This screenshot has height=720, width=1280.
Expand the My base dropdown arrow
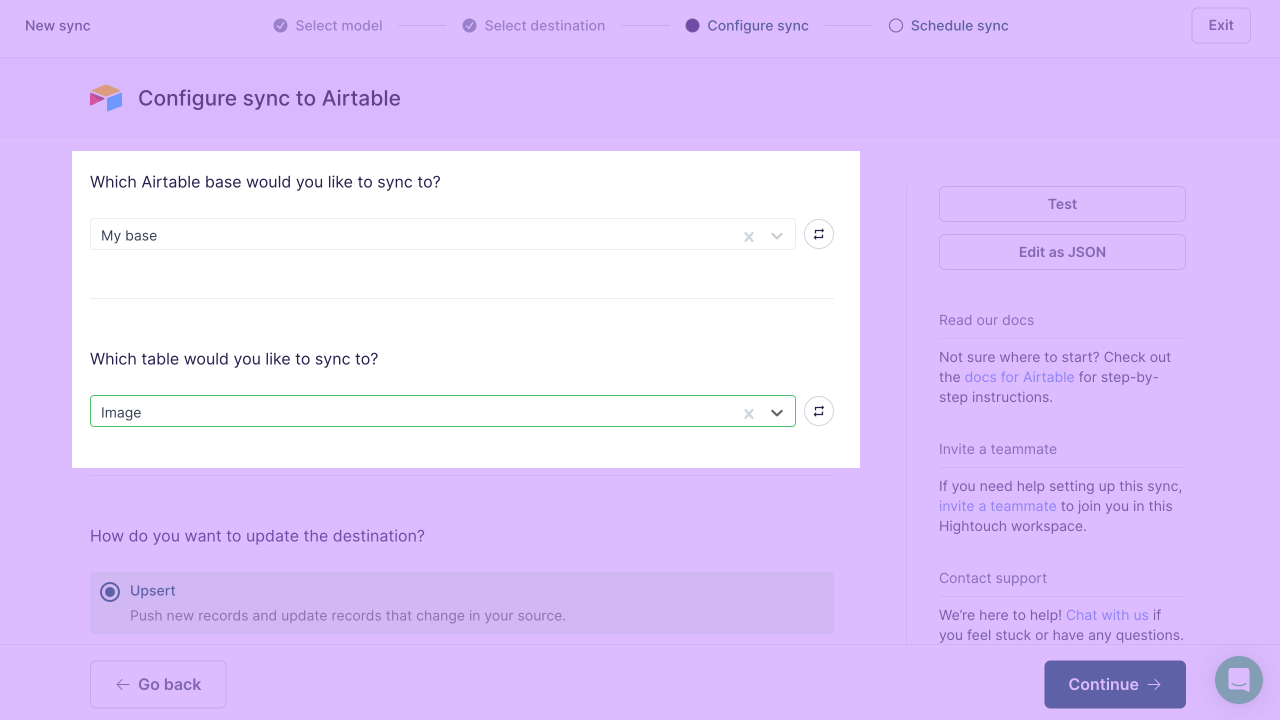777,236
